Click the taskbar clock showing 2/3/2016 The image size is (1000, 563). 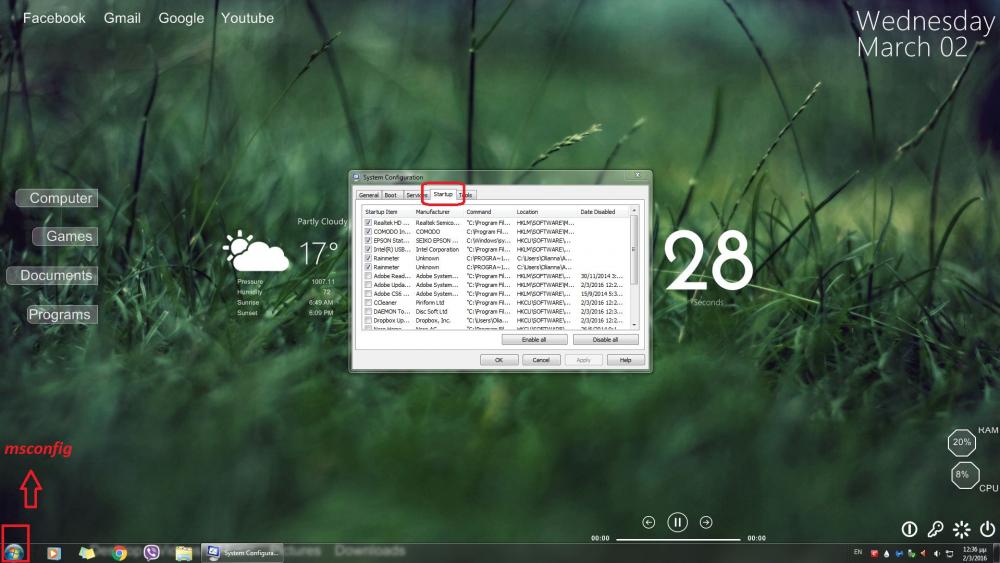tap(974, 553)
